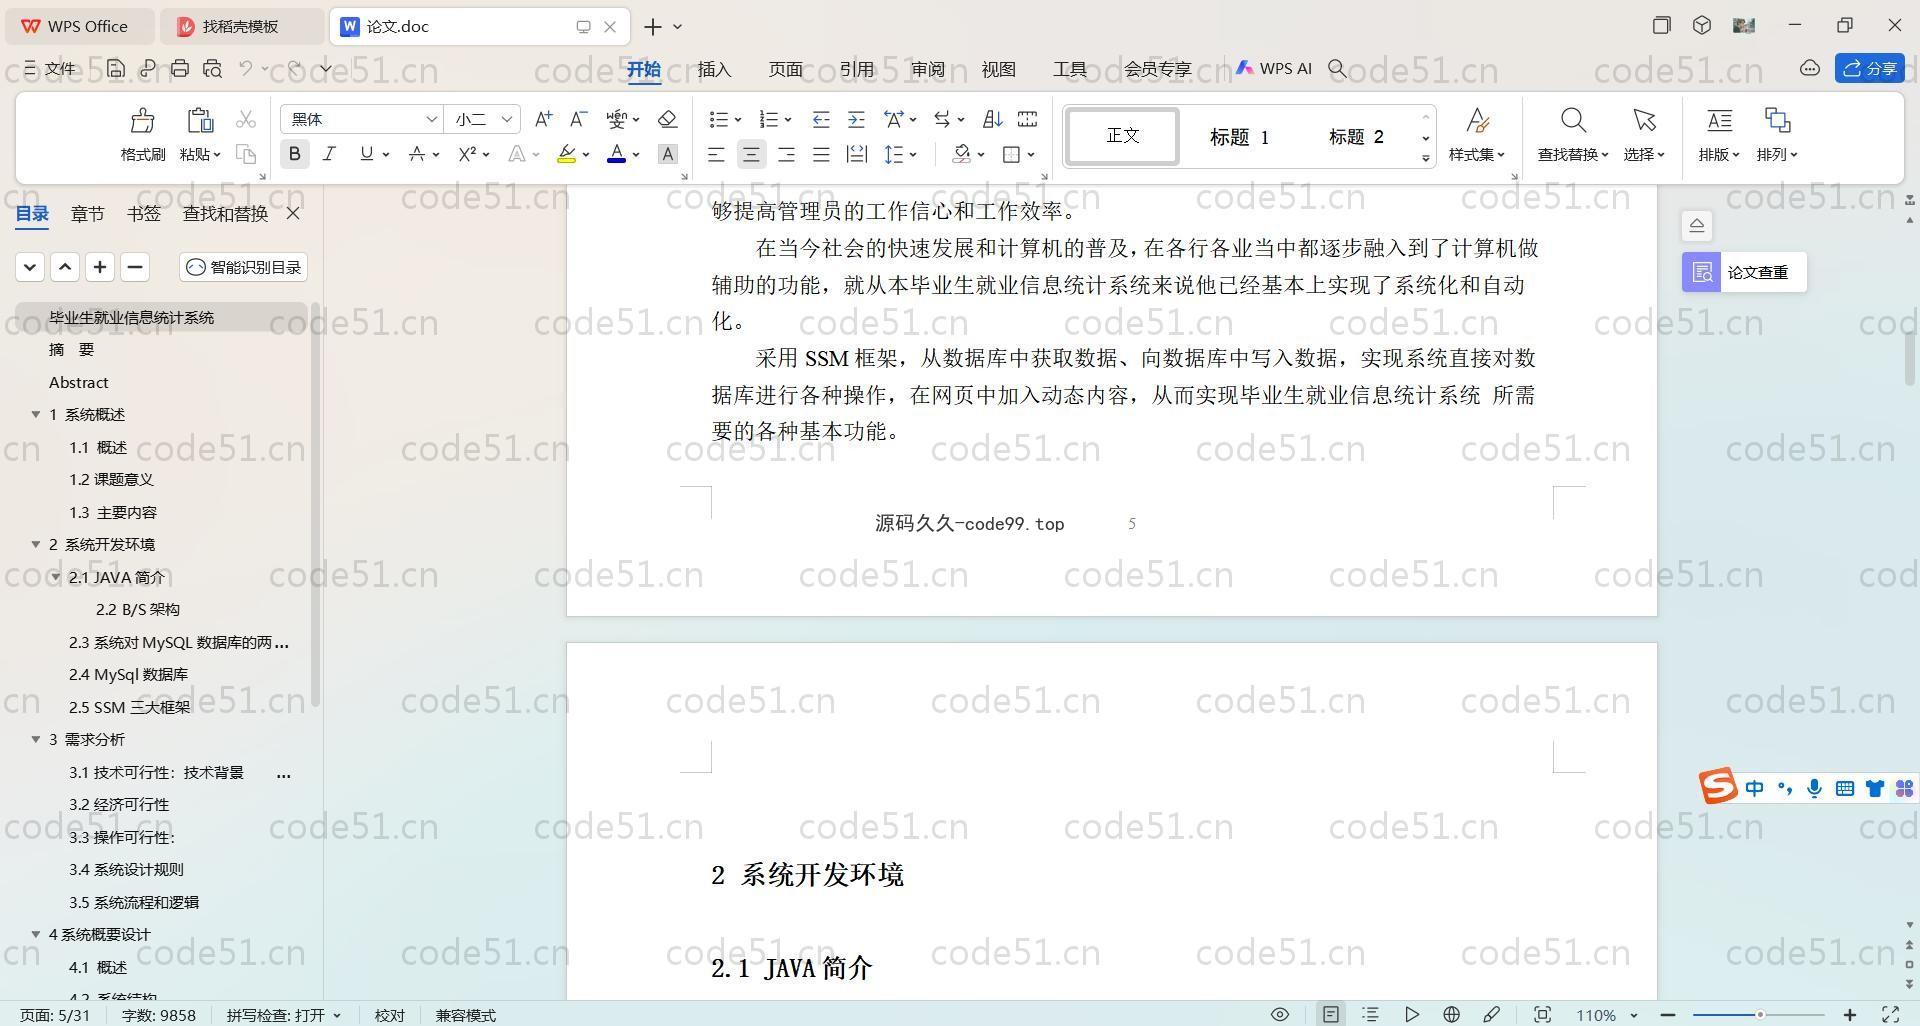Open bullet list dropdown arrow
This screenshot has width=1920, height=1026.
click(x=738, y=120)
